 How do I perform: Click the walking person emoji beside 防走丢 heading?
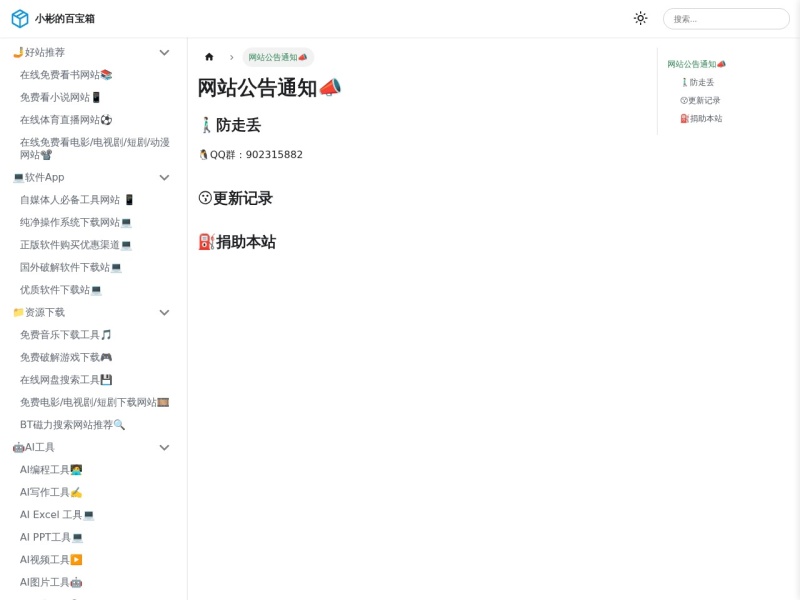pos(206,125)
